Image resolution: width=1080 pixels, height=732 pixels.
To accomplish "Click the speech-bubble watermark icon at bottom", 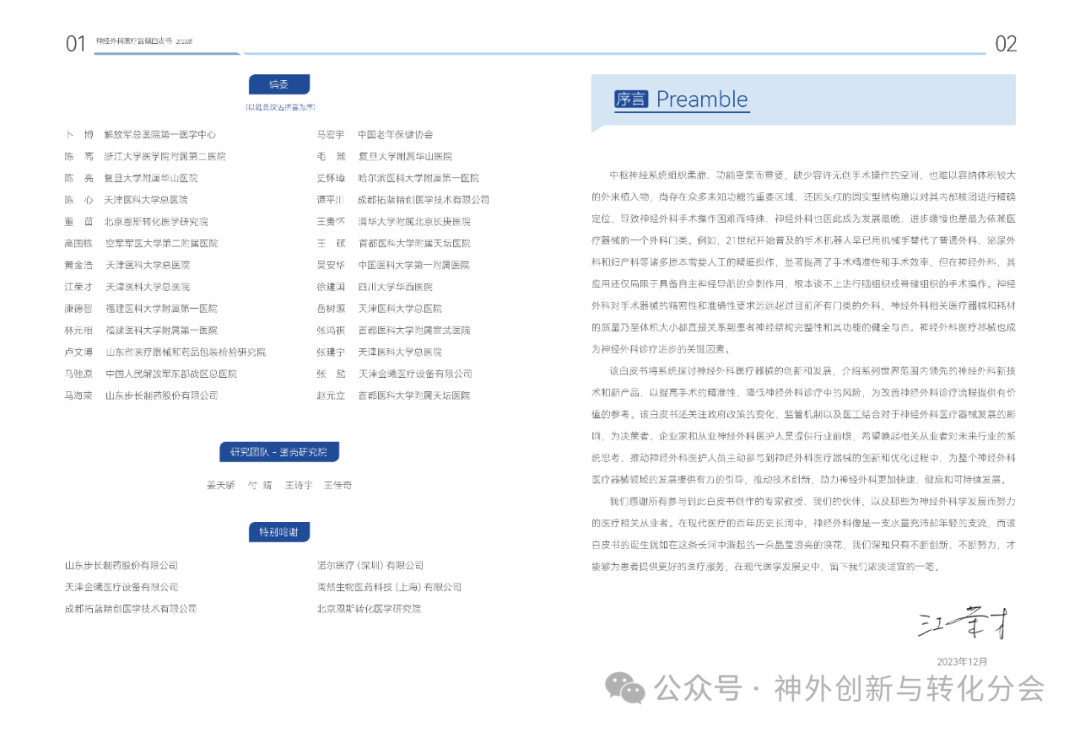I will [x=625, y=688].
